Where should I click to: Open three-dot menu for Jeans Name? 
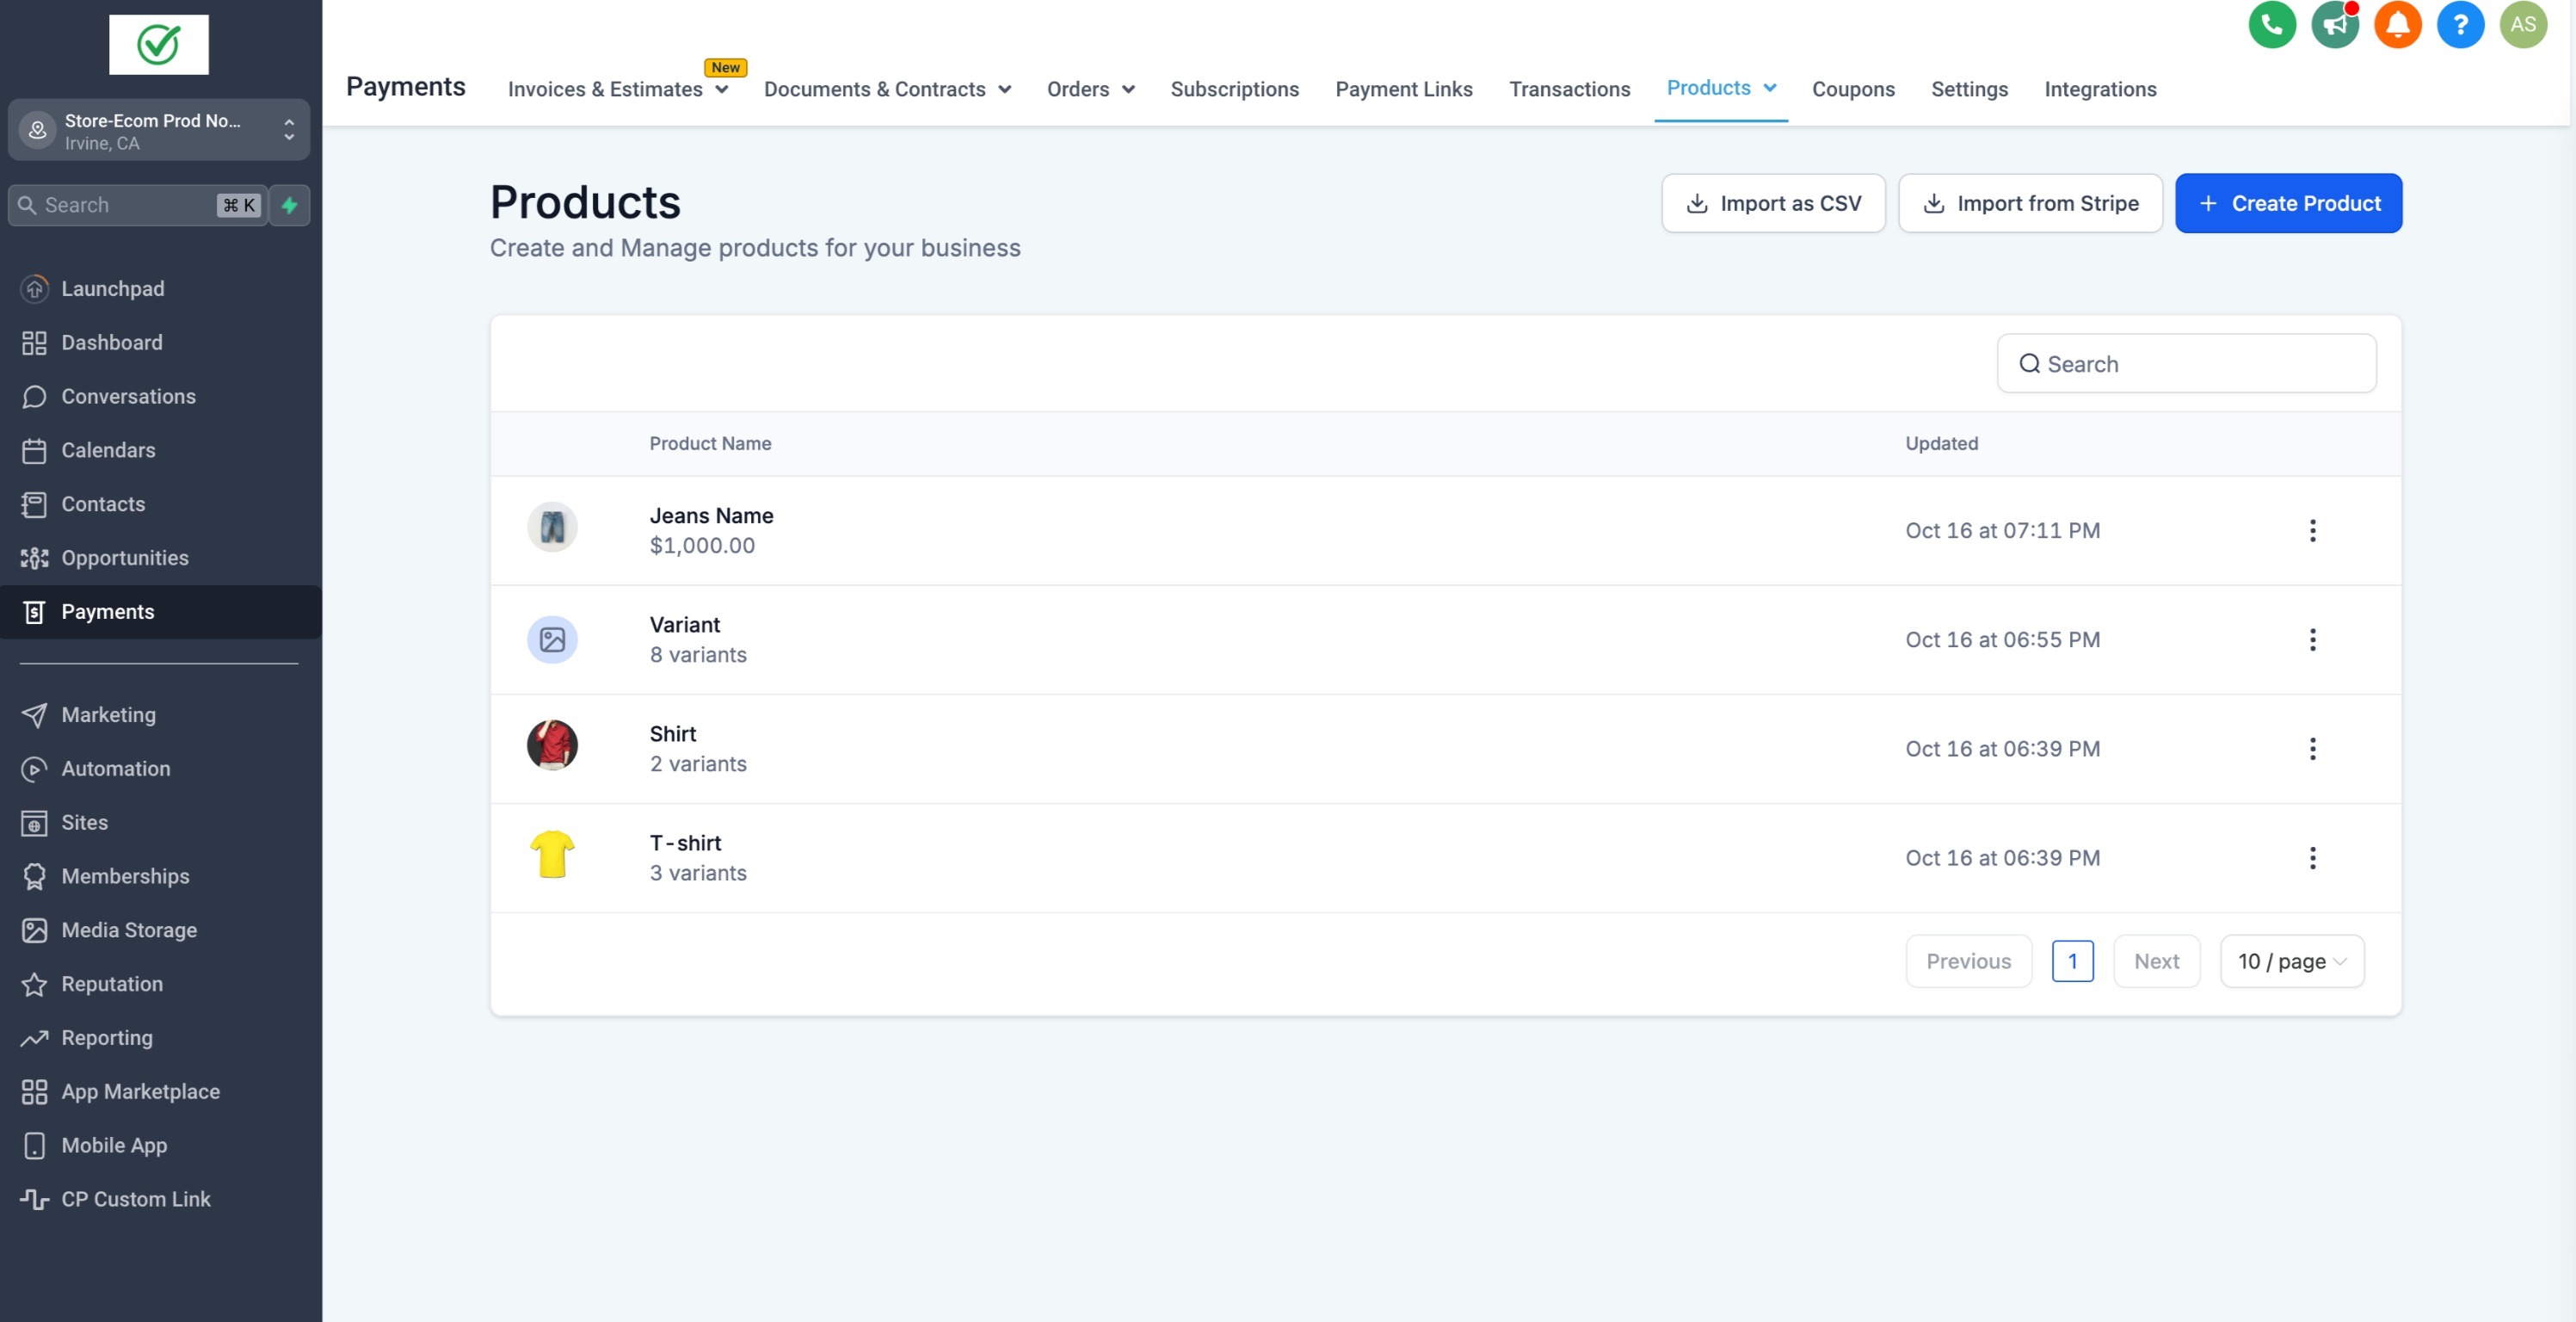2312,531
